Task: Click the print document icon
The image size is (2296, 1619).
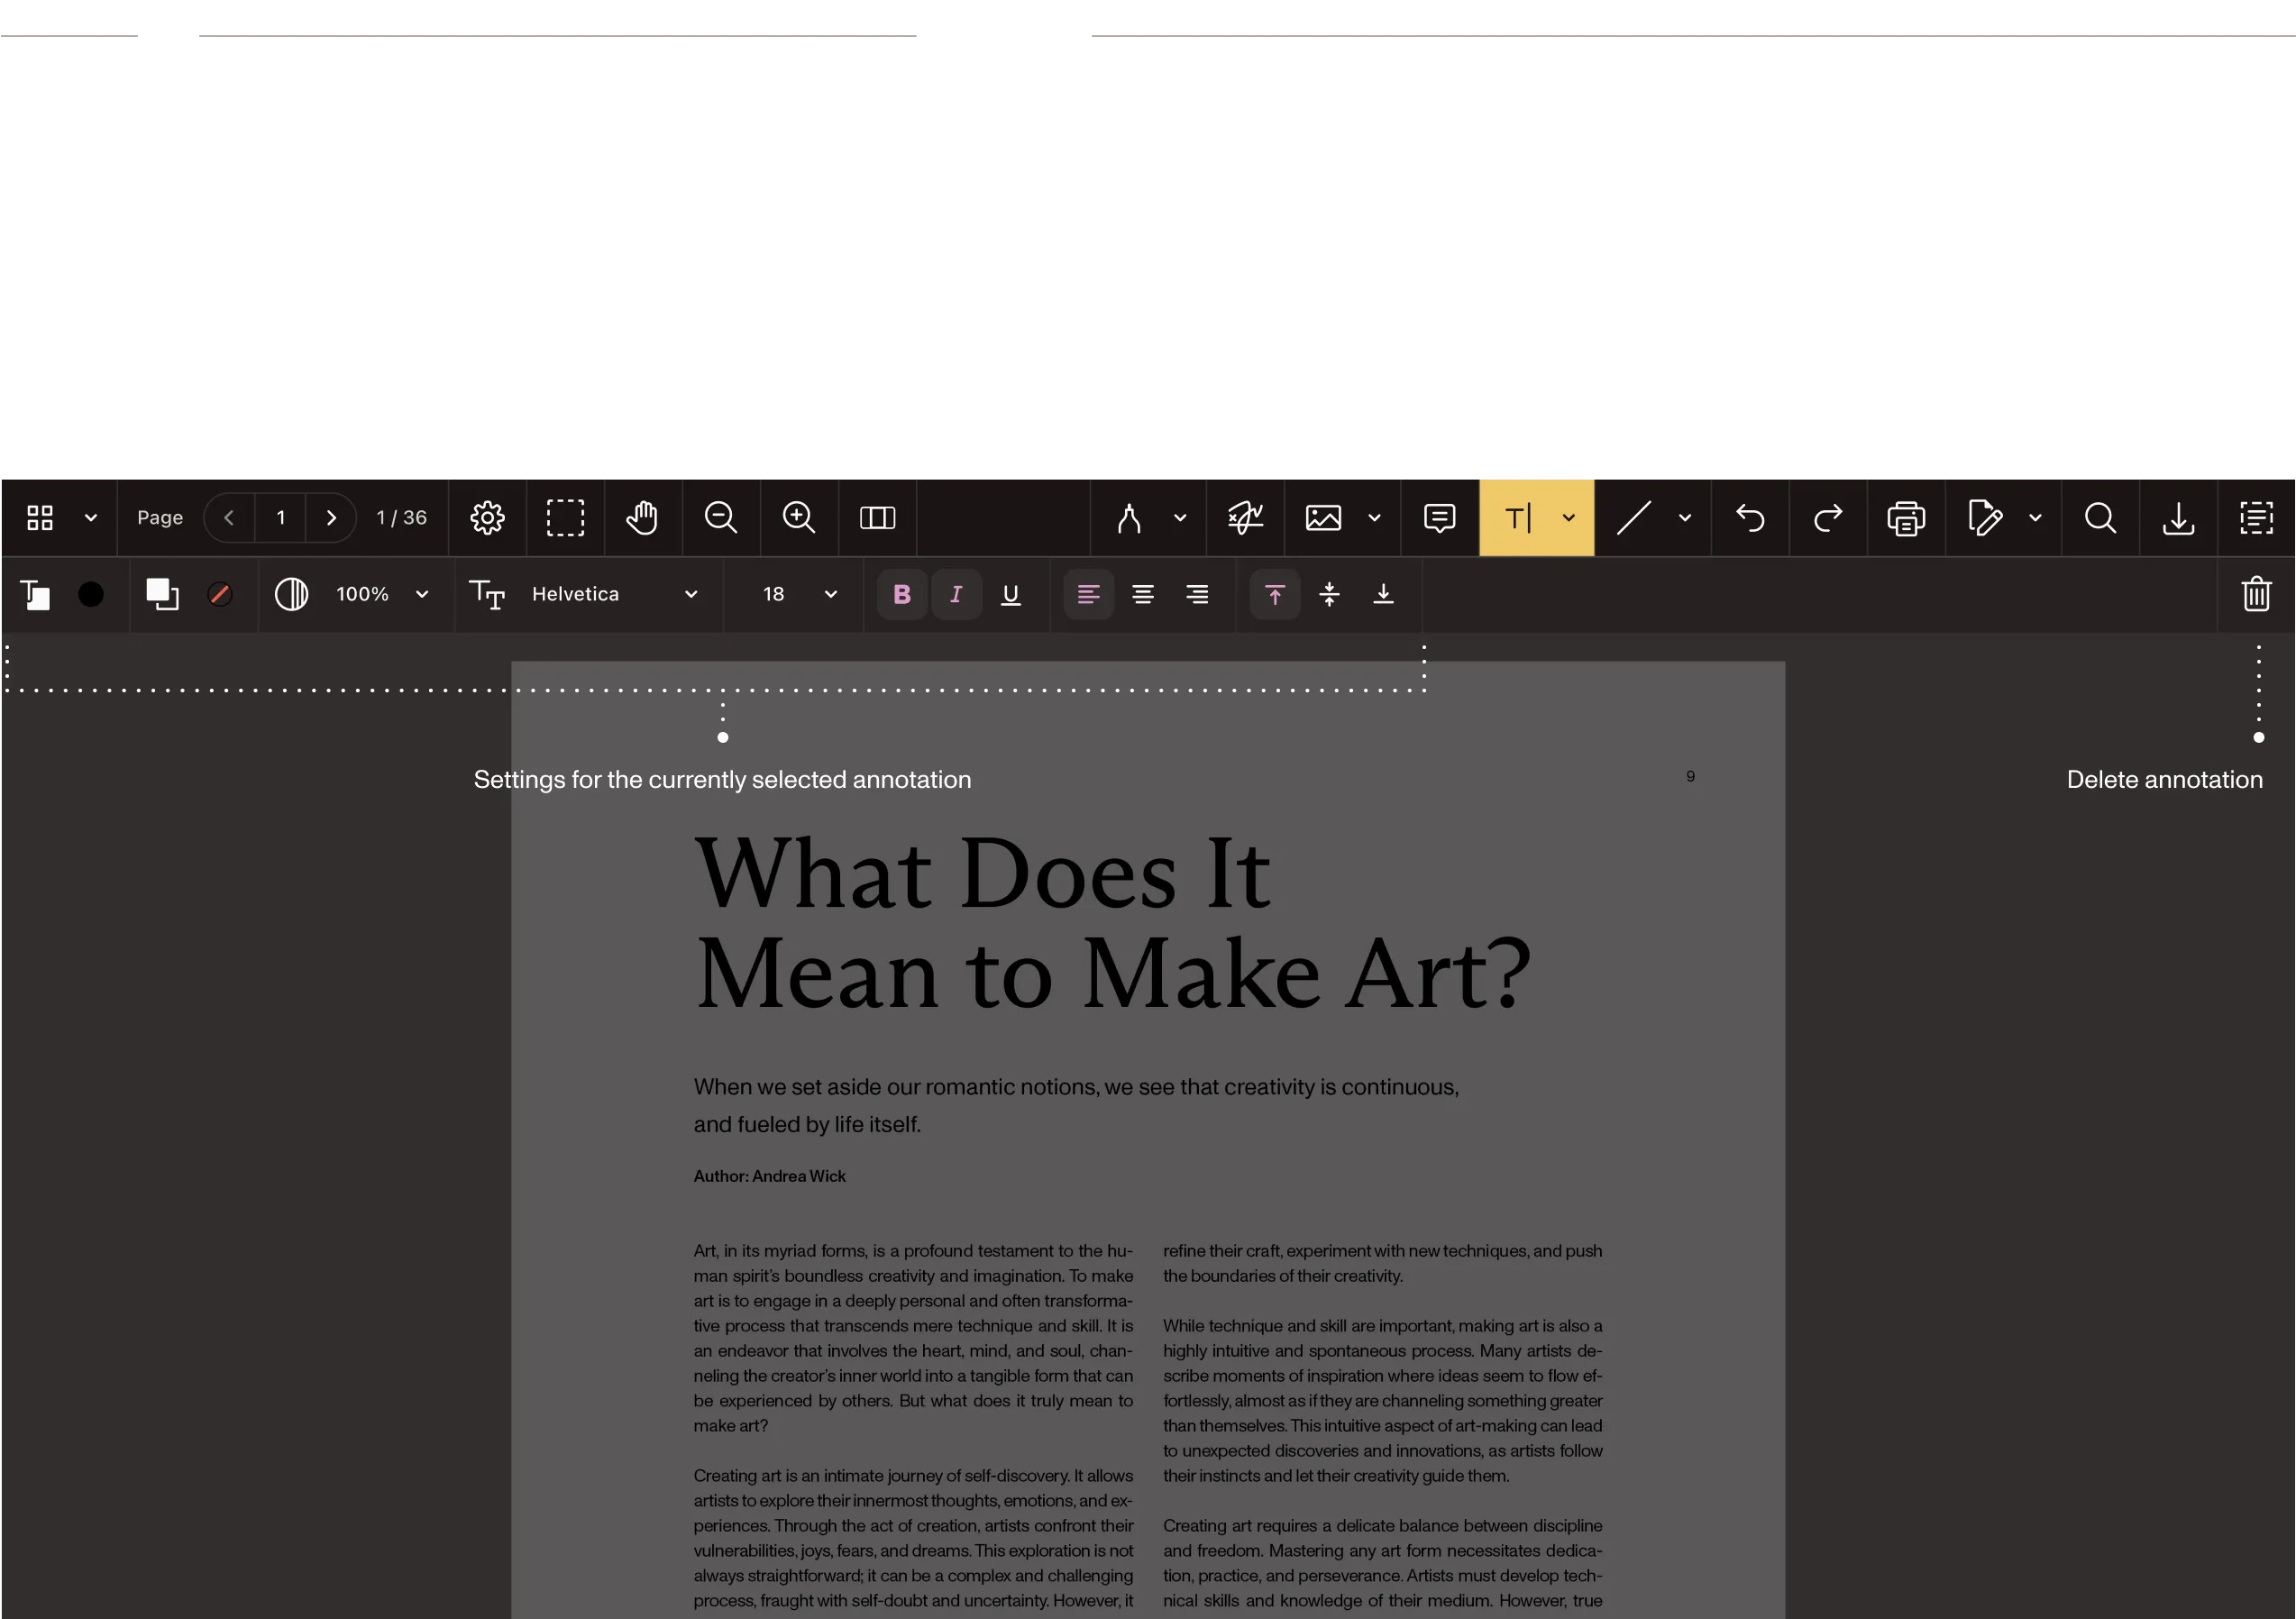Action: [1905, 518]
